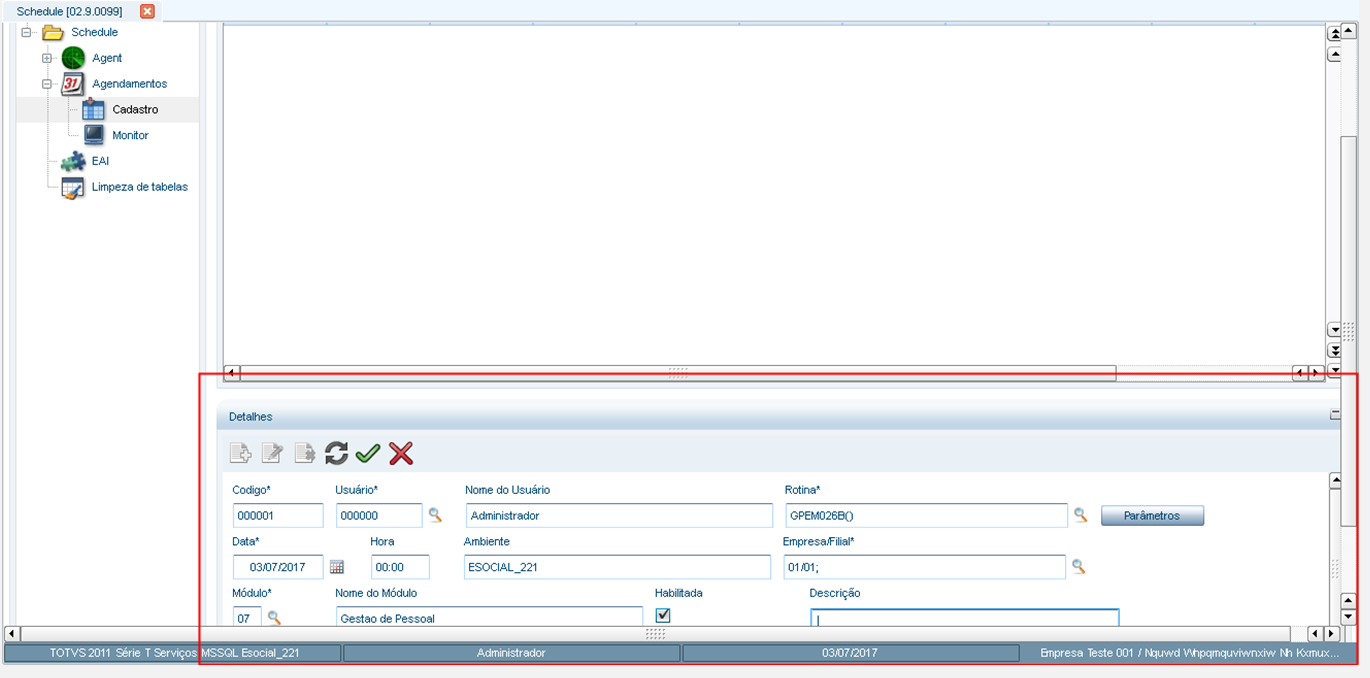Click the edit record pencil icon
The height and width of the screenshot is (678, 1370).
pyautogui.click(x=272, y=454)
